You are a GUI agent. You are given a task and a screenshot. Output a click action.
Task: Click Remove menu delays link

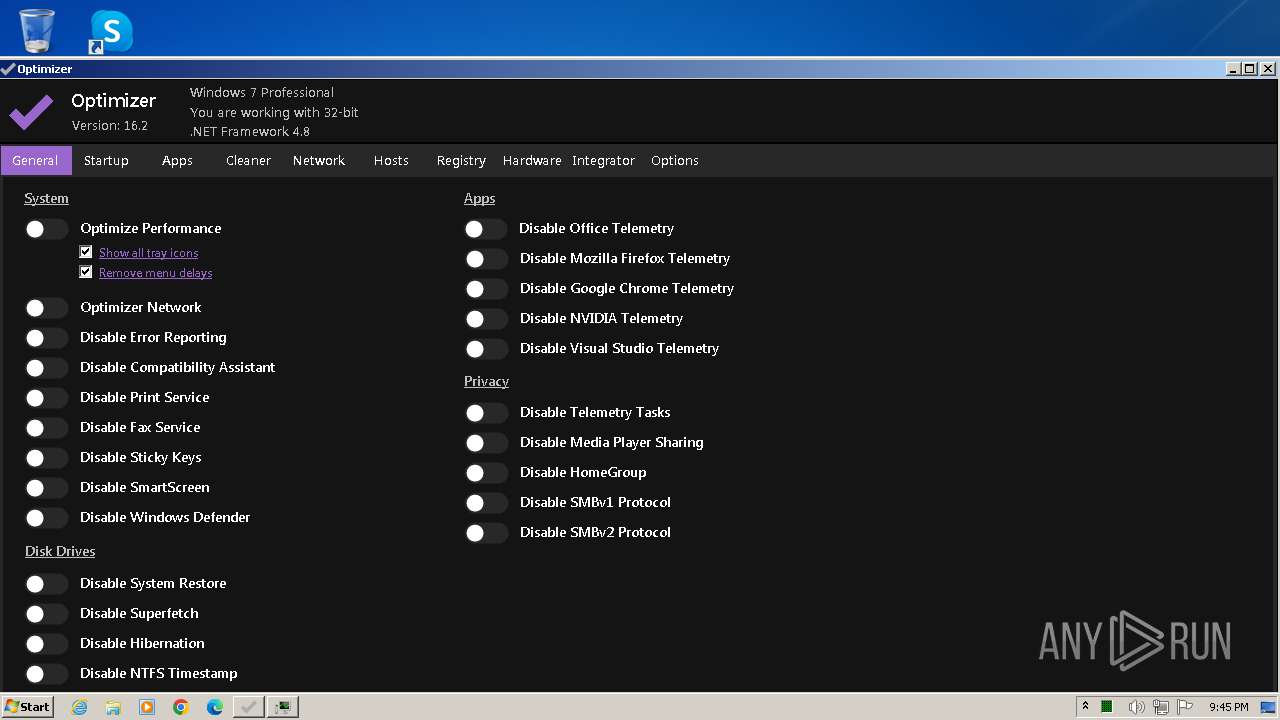click(x=155, y=273)
